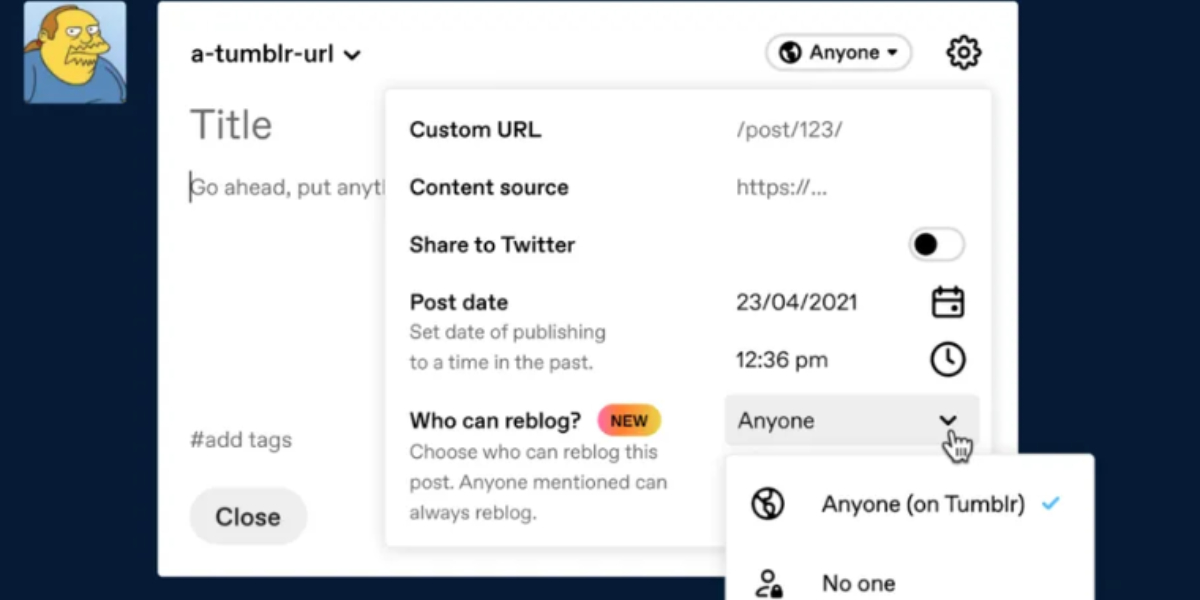The image size is (1200, 600).
Task: Choose the No one reblog option
Action: point(858,583)
